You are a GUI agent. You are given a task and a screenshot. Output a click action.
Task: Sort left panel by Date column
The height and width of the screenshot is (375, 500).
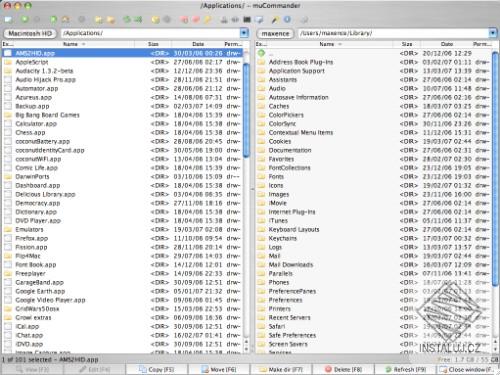198,44
